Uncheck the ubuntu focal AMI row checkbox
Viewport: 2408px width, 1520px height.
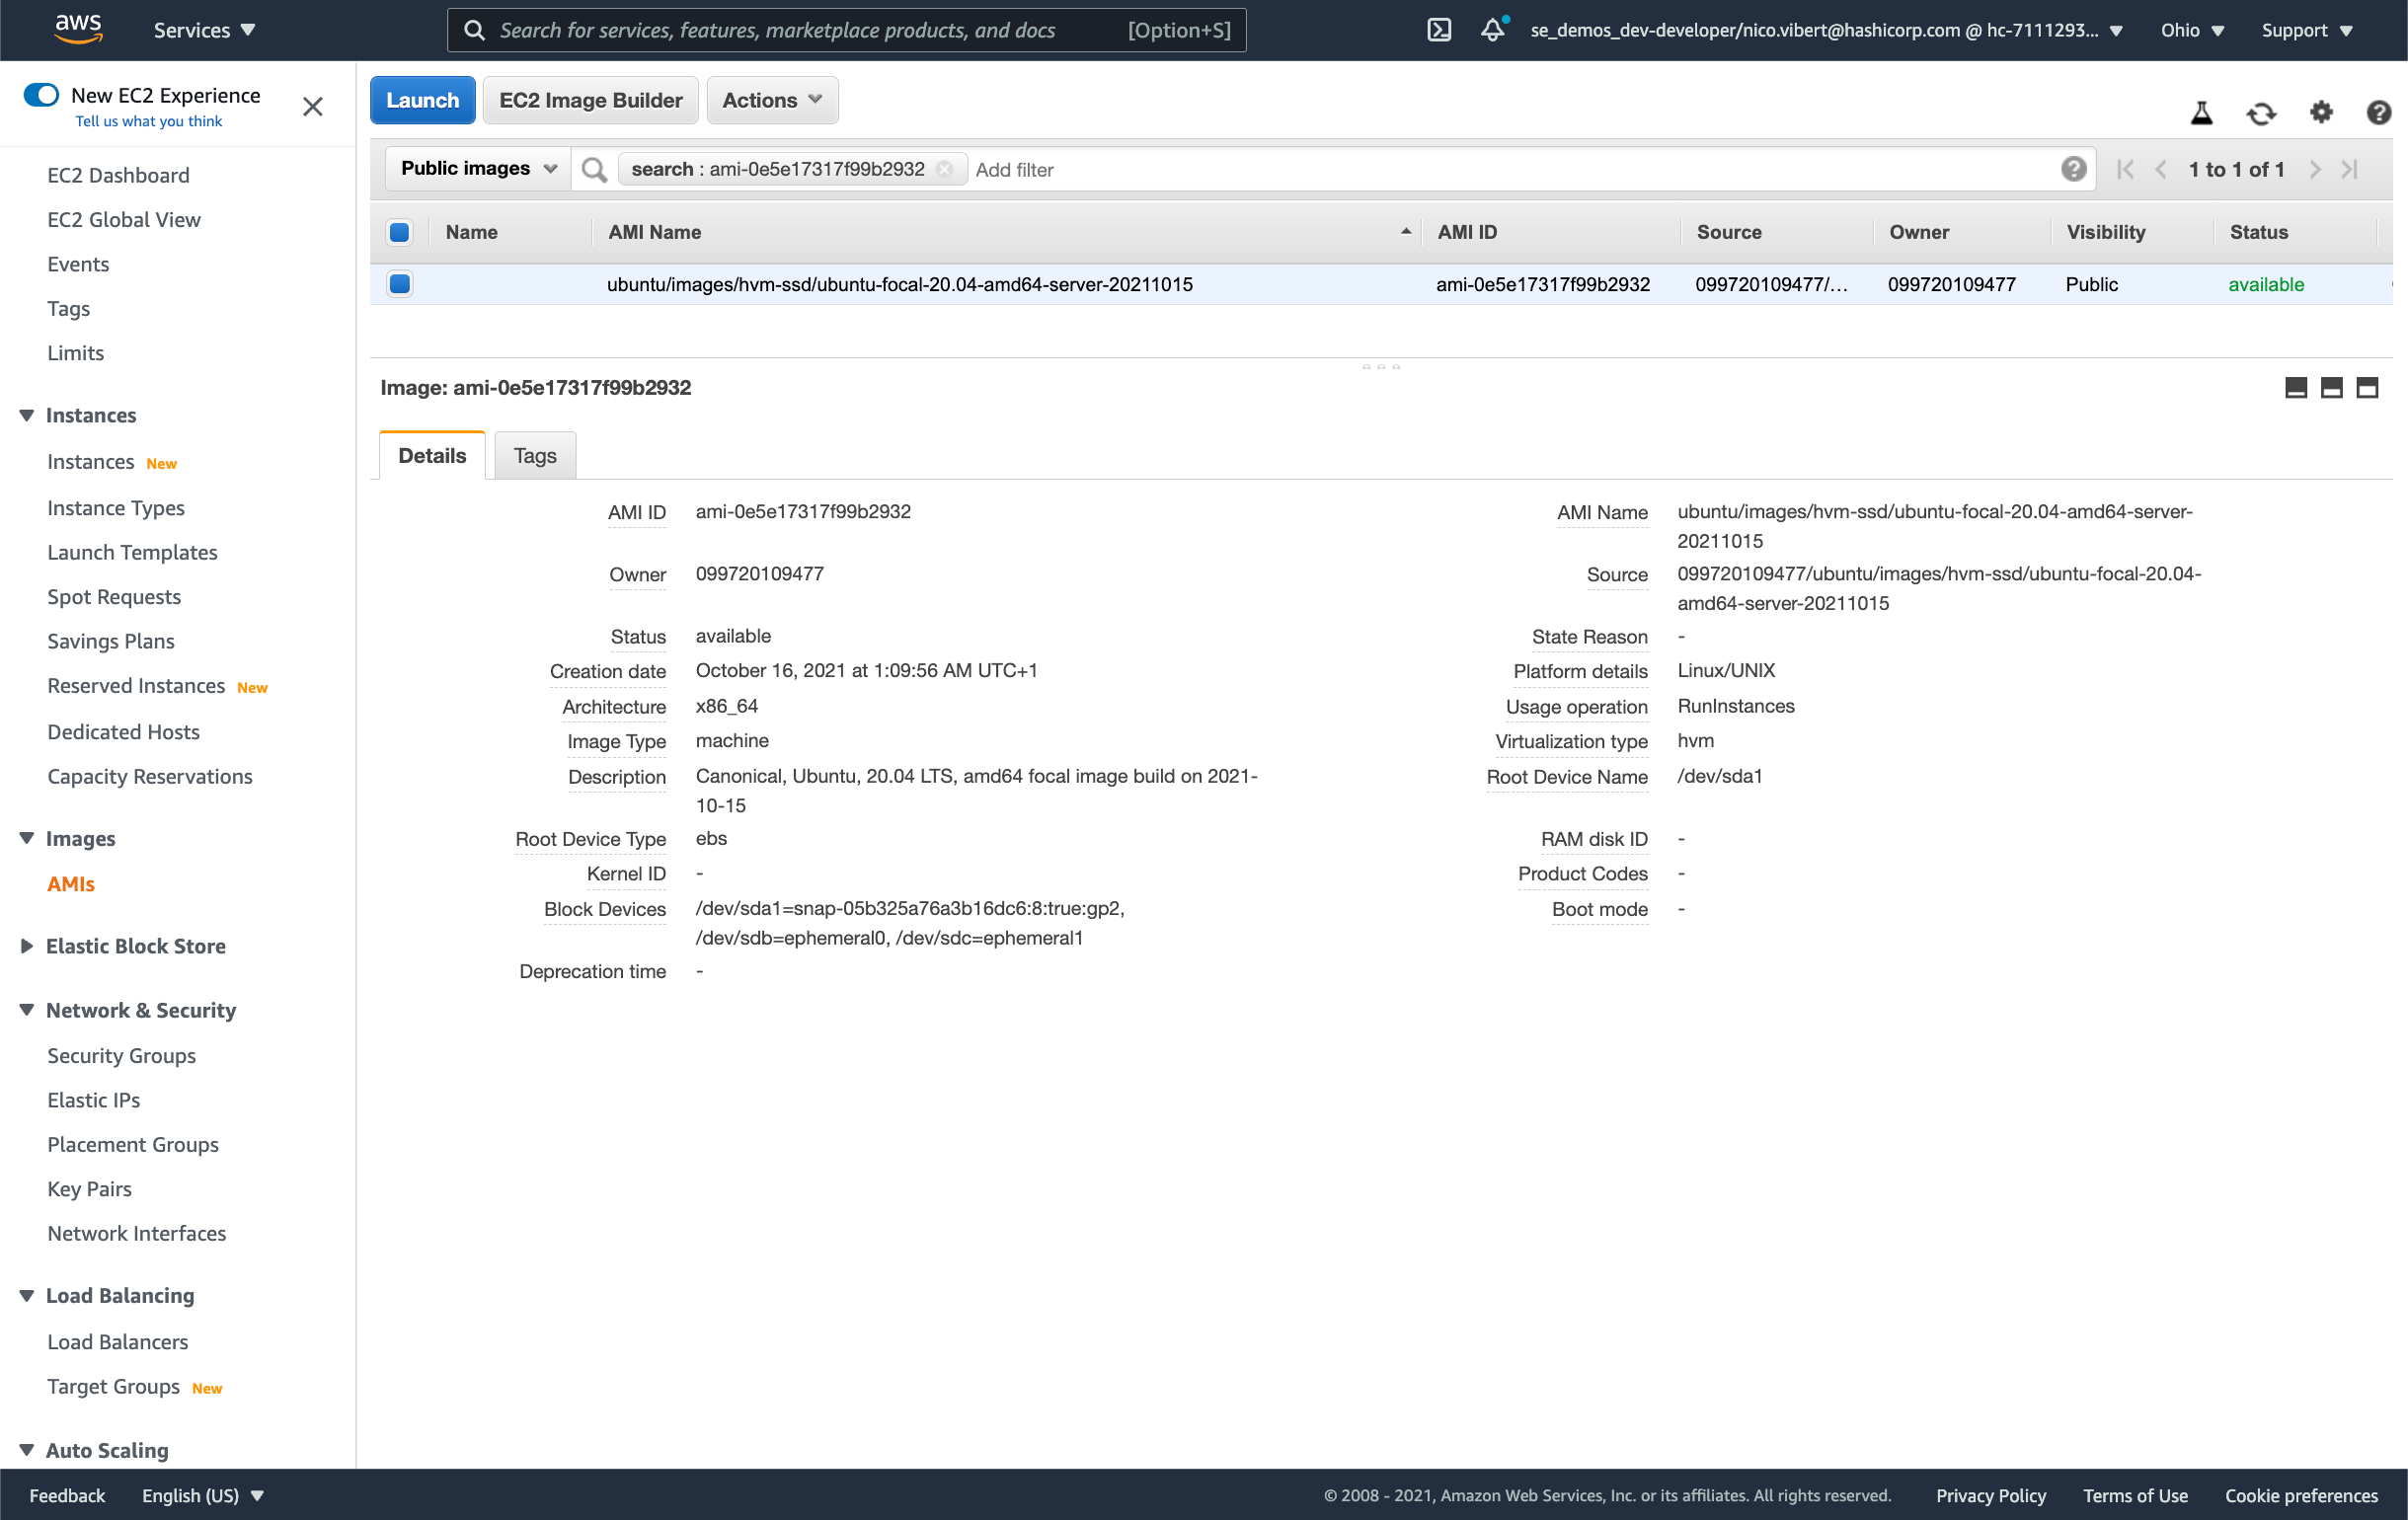[x=399, y=284]
